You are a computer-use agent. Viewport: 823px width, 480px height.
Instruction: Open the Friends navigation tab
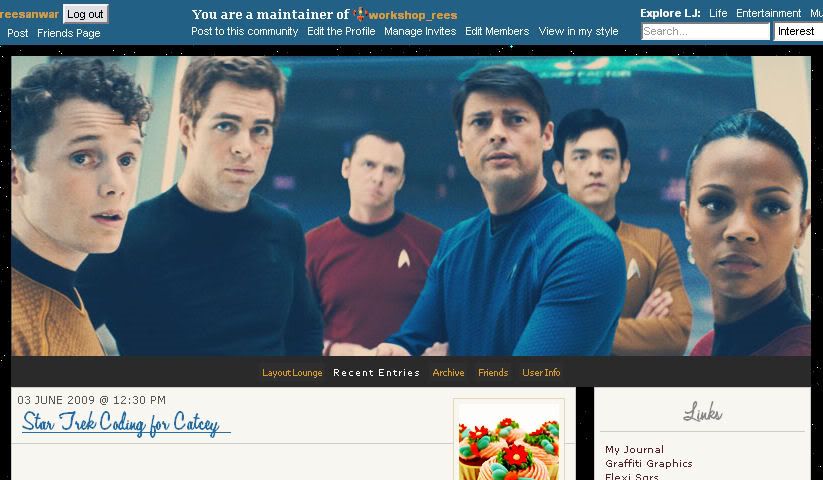pyautogui.click(x=493, y=372)
